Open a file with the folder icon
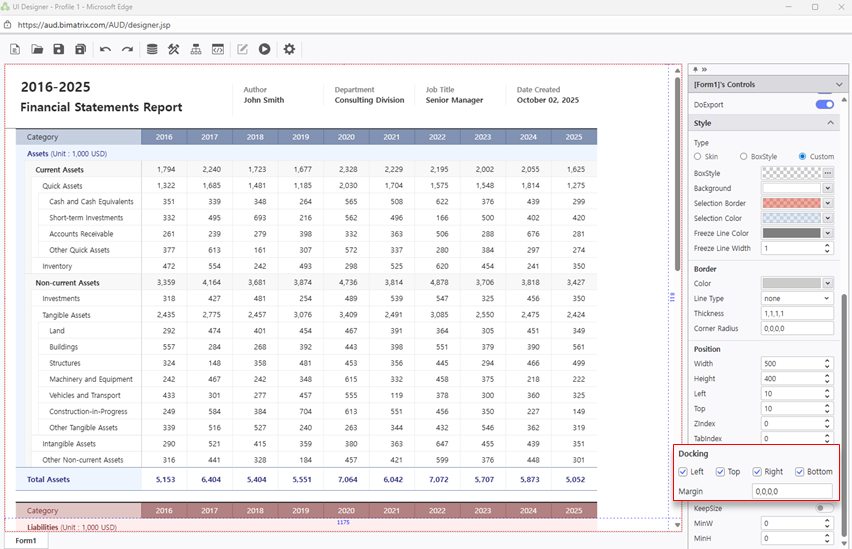The image size is (852, 549). 37,49
